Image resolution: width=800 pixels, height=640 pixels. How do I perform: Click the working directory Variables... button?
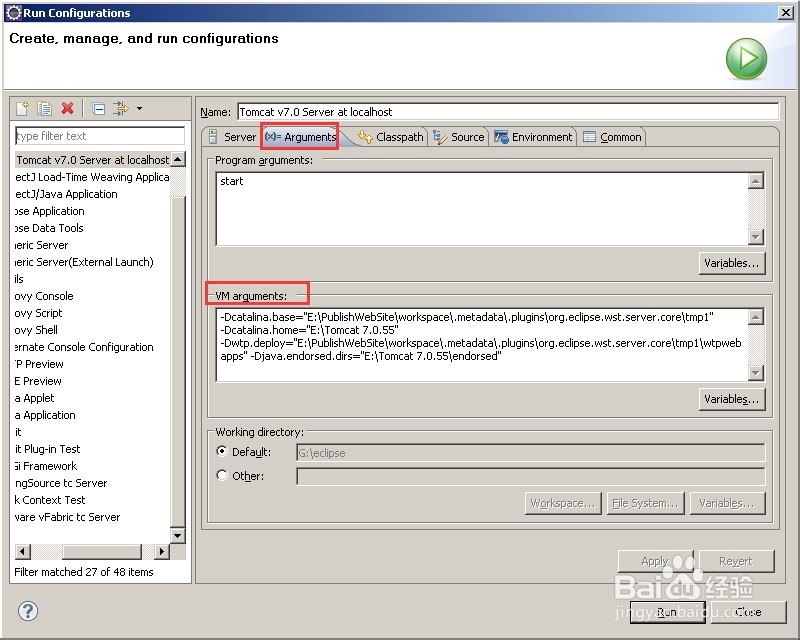[x=727, y=503]
